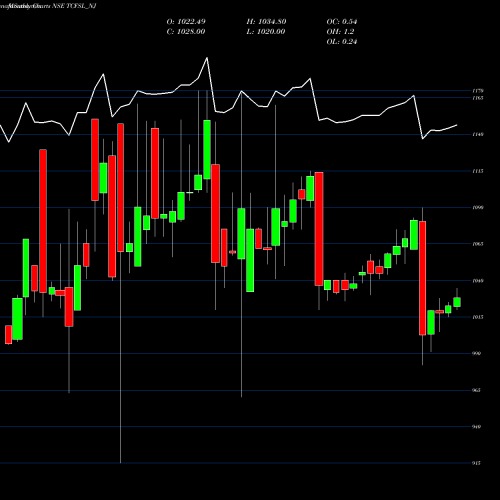Click the 'OC: 0.54' value
This screenshot has height=500, width=500.
point(342,22)
